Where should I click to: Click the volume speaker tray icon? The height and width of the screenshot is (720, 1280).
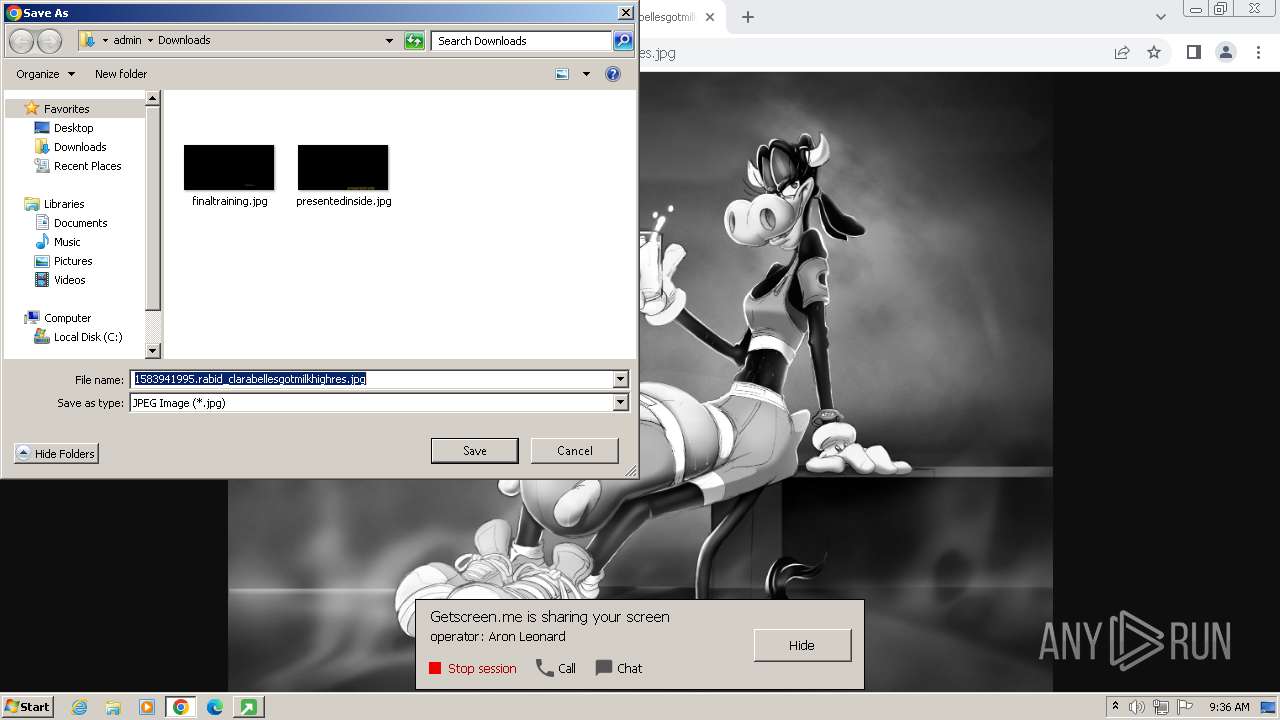pos(1137,707)
